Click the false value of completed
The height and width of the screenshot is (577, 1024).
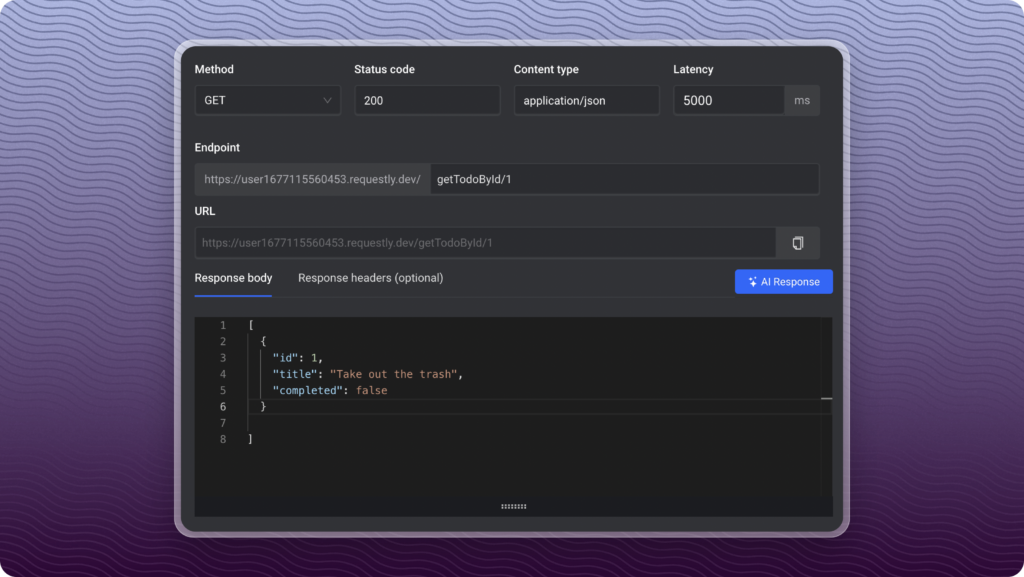tap(372, 390)
